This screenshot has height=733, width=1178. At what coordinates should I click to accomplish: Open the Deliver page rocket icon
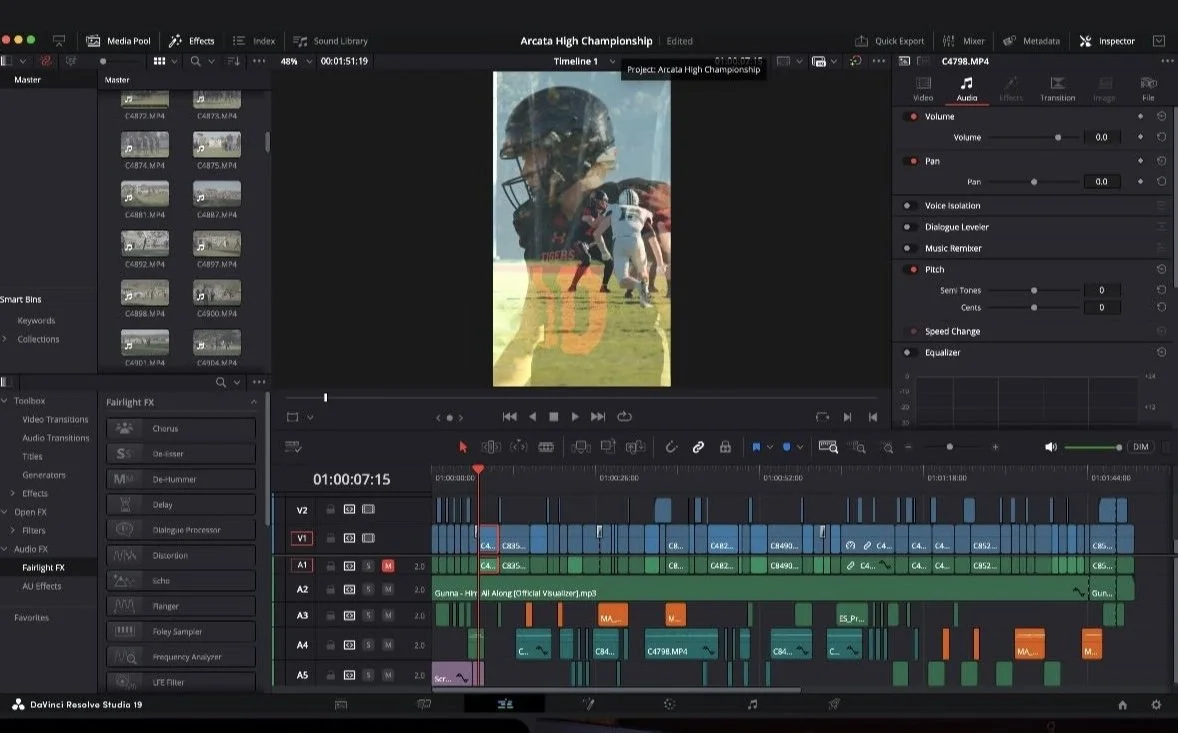pyautogui.click(x=834, y=704)
